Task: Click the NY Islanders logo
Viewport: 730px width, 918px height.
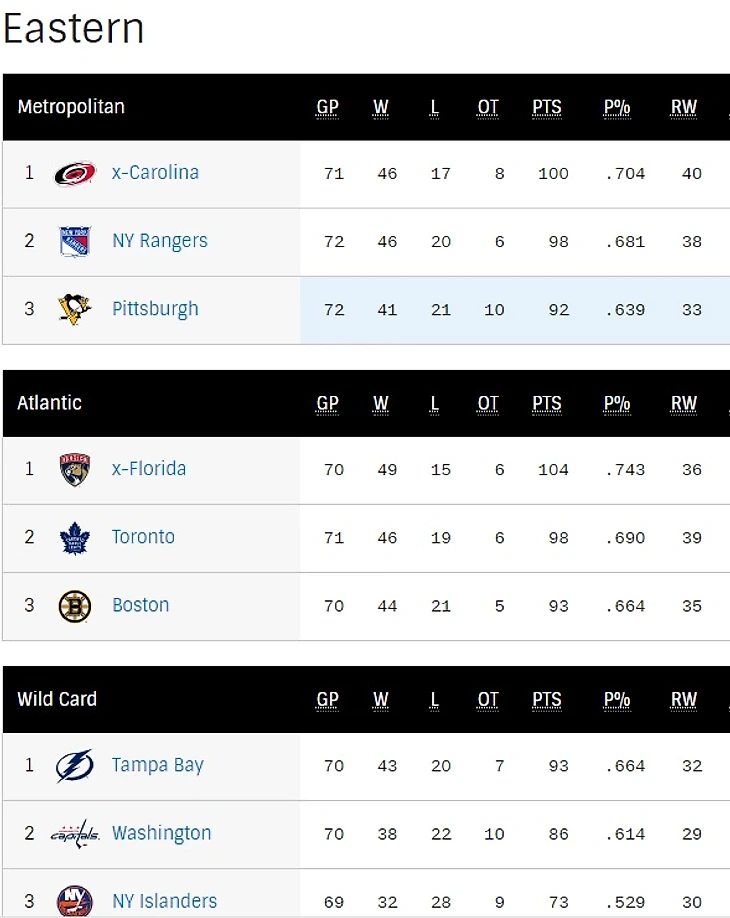Action: click(74, 900)
